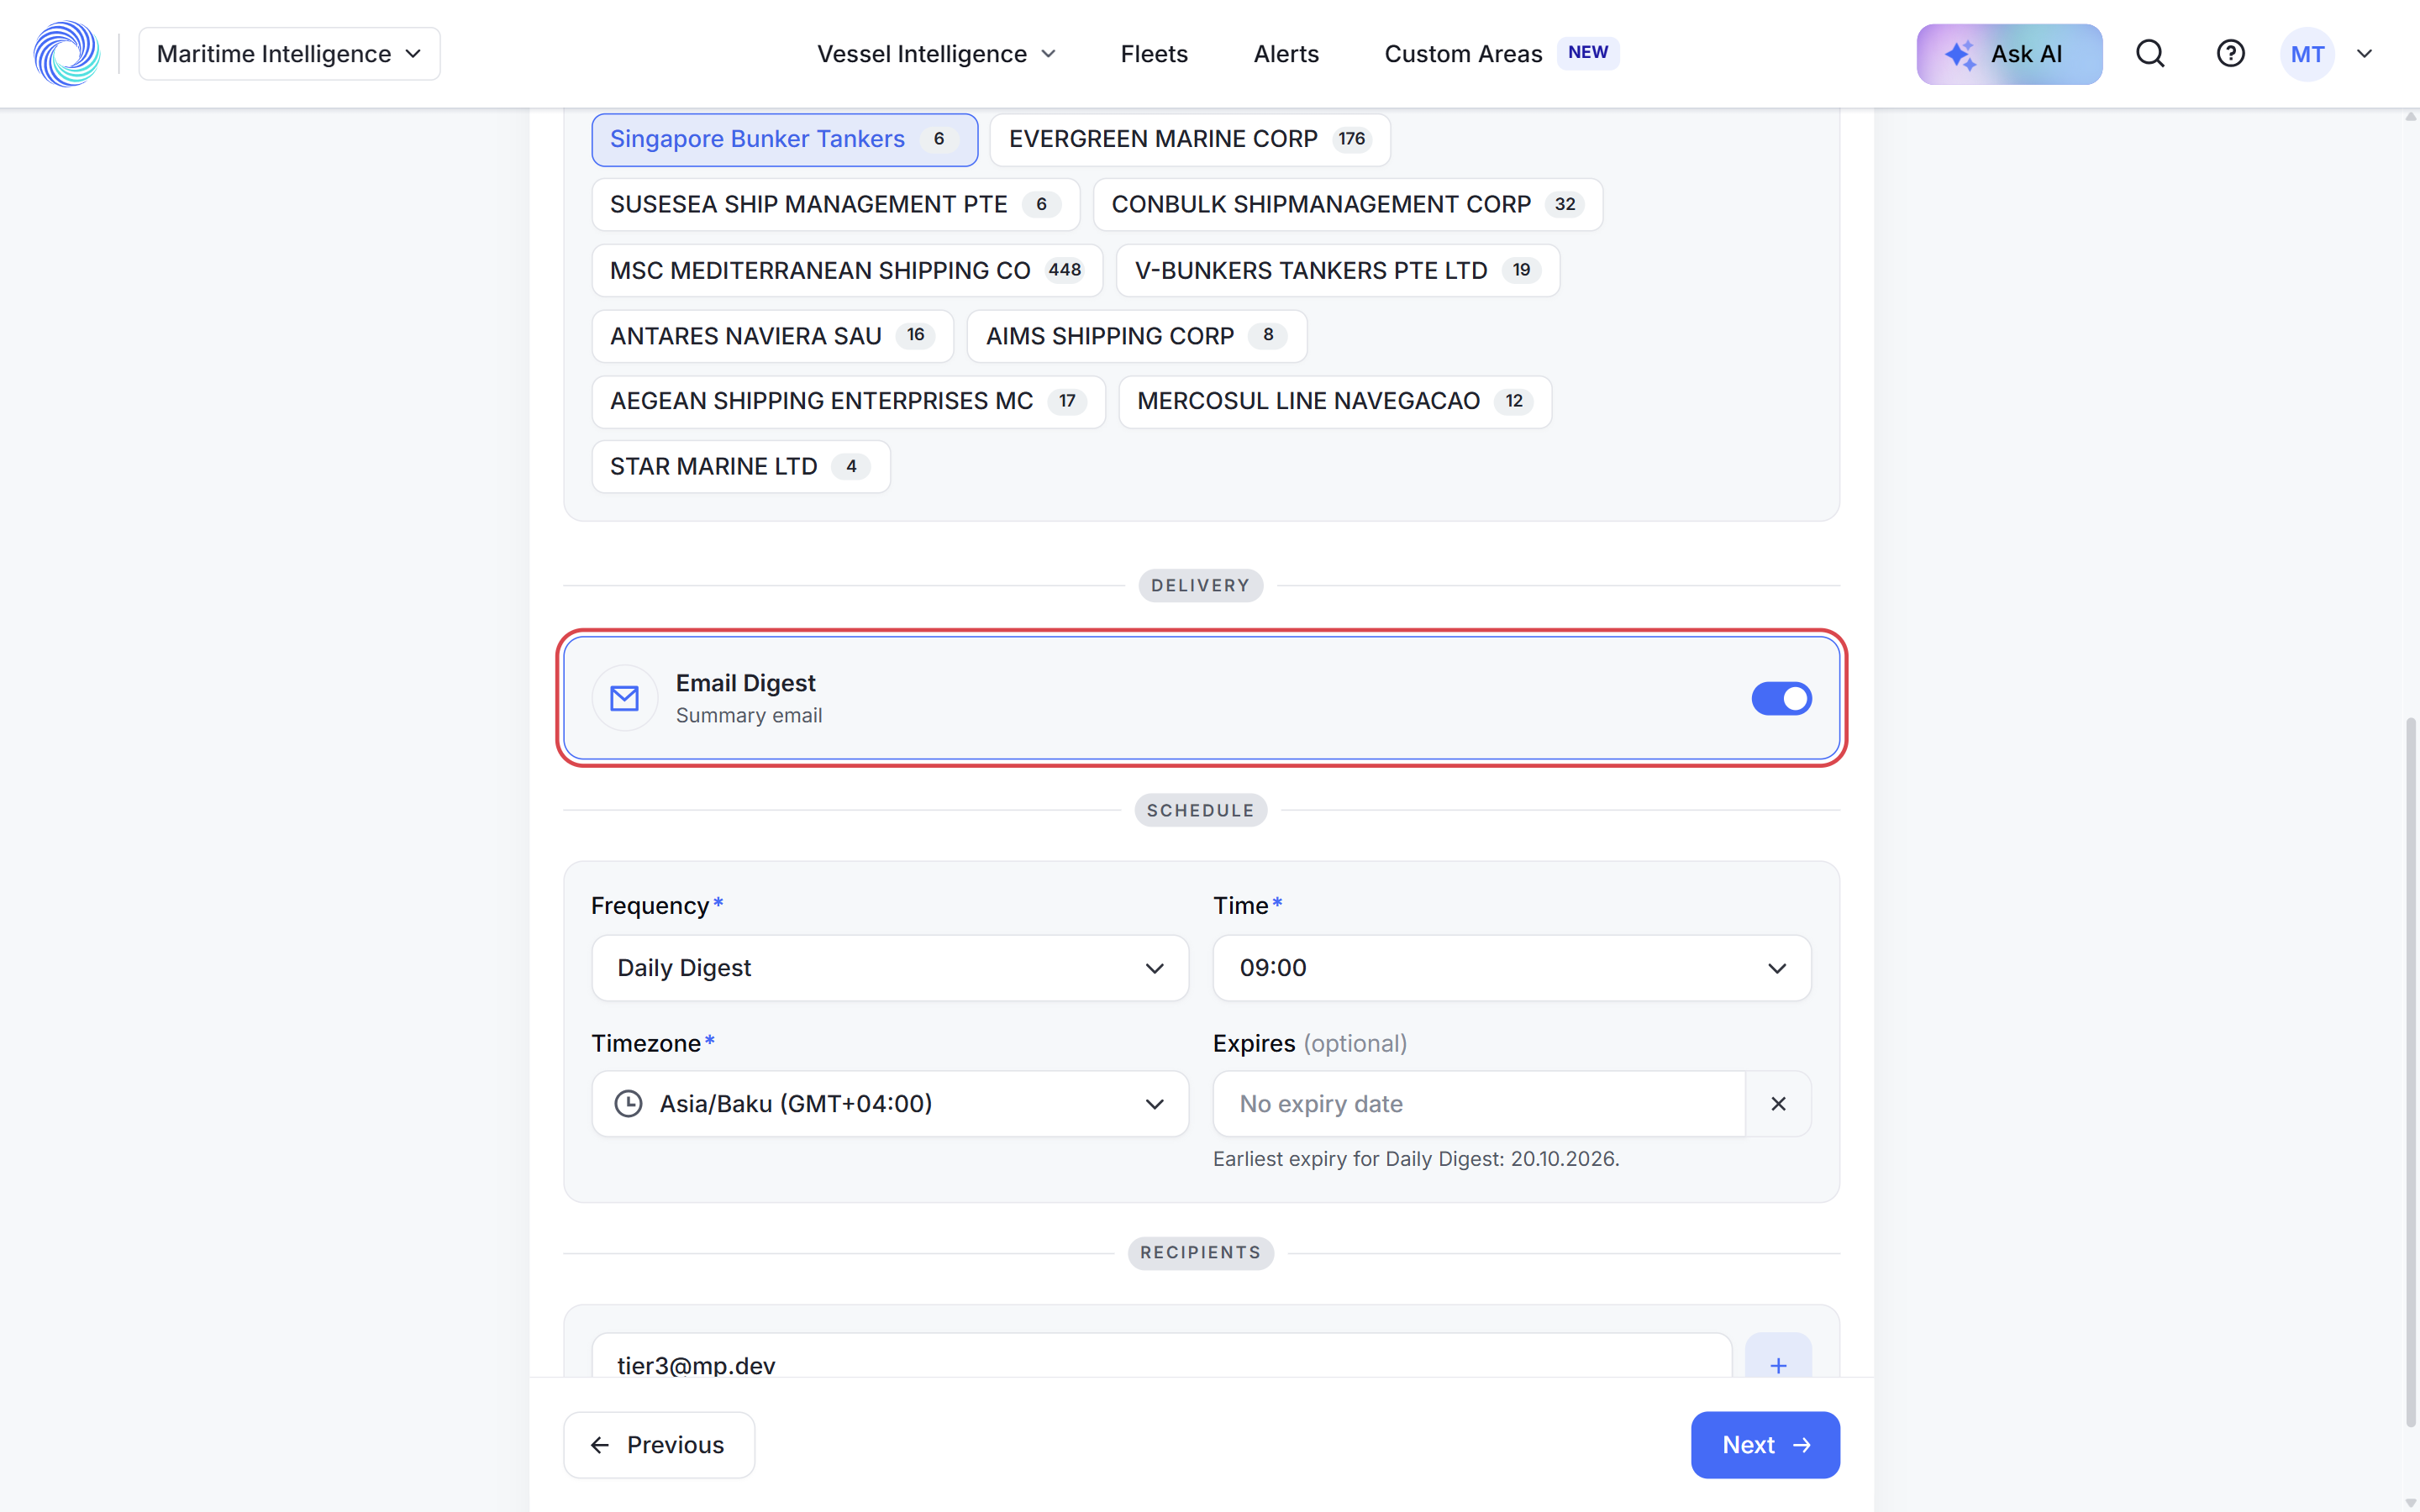Clear the expiry date with the X icon
The width and height of the screenshot is (2420, 1512).
(x=1778, y=1104)
